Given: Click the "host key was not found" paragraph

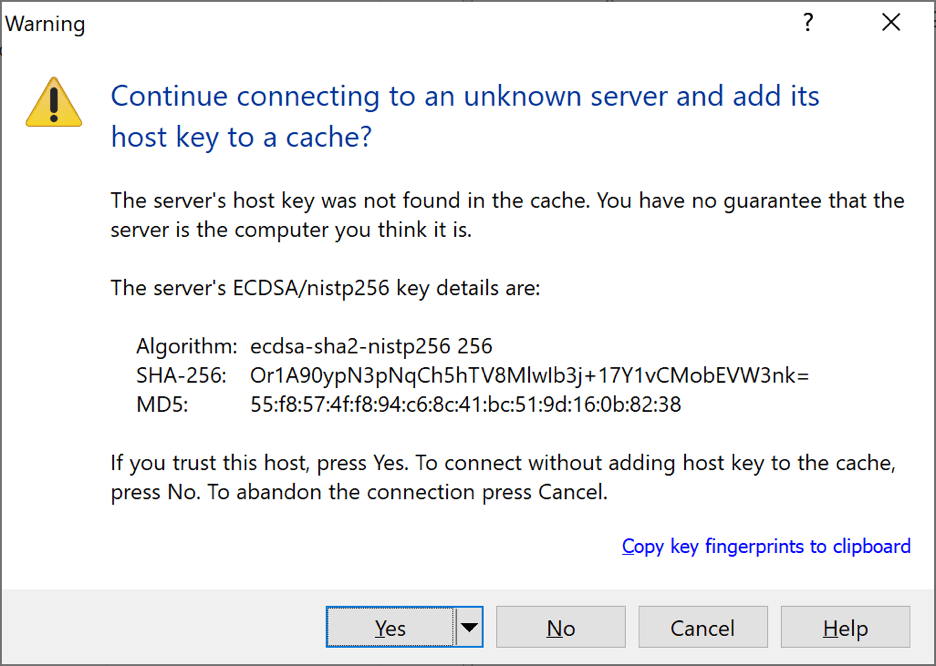Looking at the screenshot, I should coord(507,215).
